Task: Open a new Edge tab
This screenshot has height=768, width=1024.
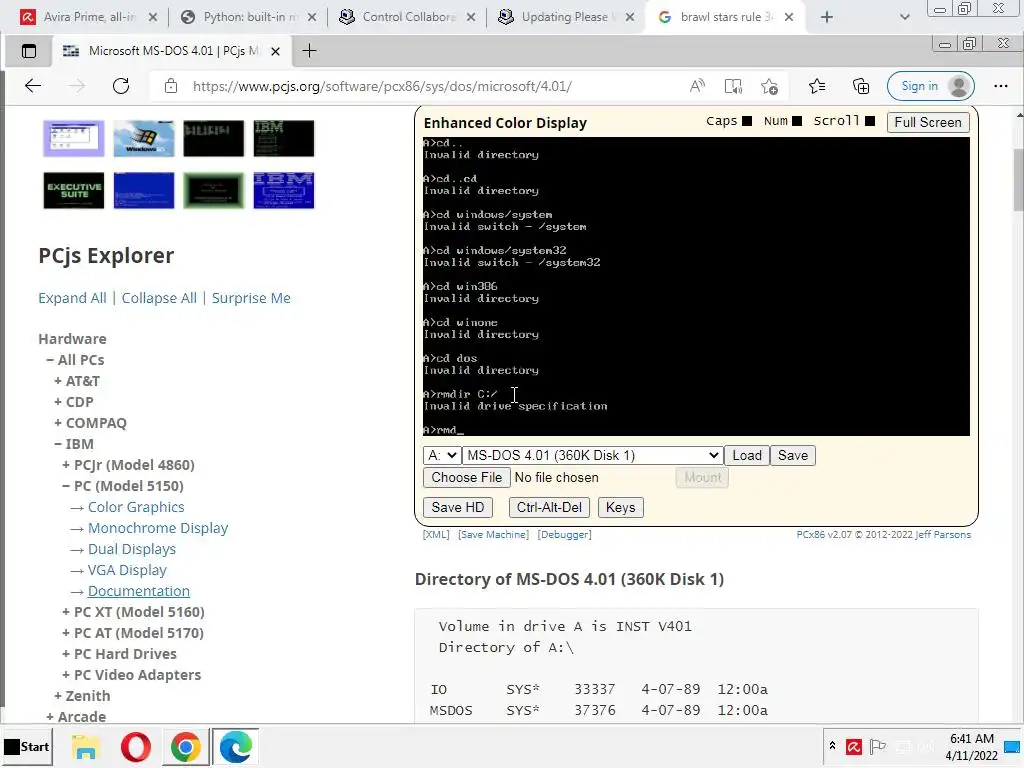Action: pos(310,51)
